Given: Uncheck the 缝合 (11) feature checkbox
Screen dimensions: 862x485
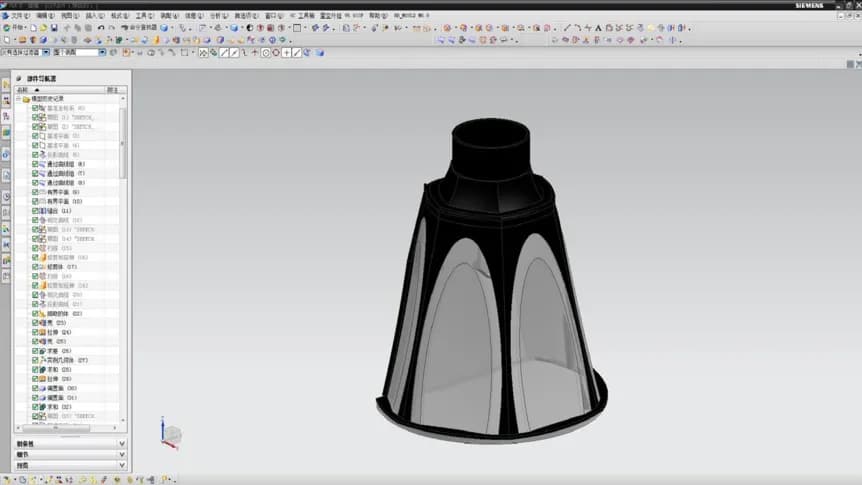Looking at the screenshot, I should click(35, 211).
